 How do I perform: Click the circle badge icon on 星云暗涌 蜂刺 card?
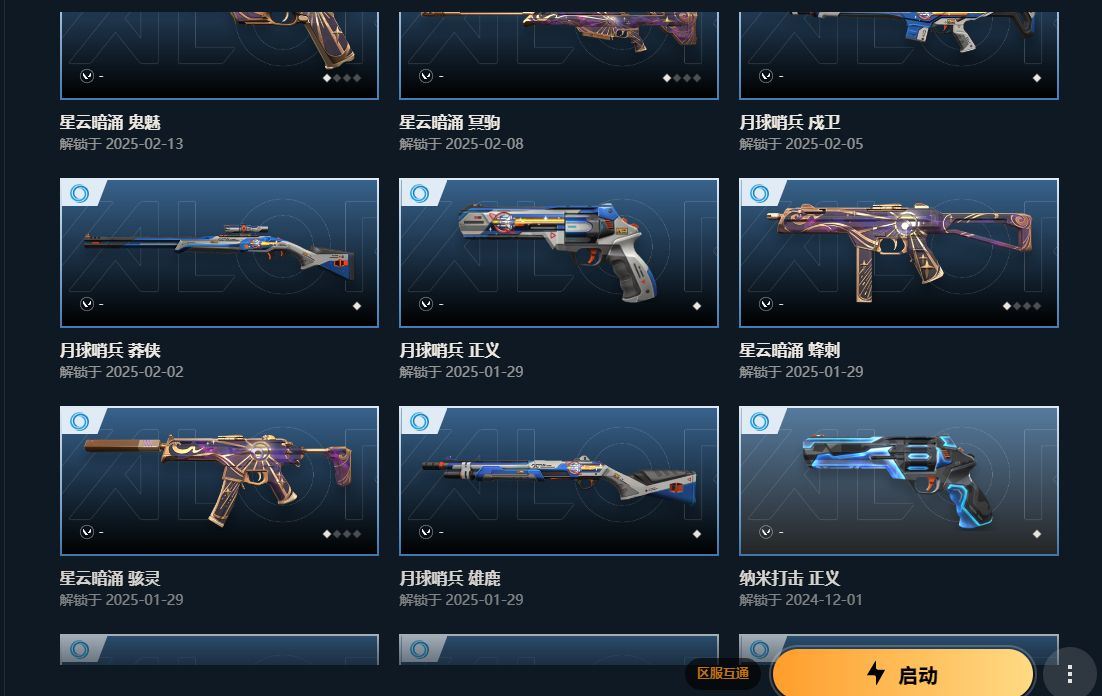coord(759,193)
